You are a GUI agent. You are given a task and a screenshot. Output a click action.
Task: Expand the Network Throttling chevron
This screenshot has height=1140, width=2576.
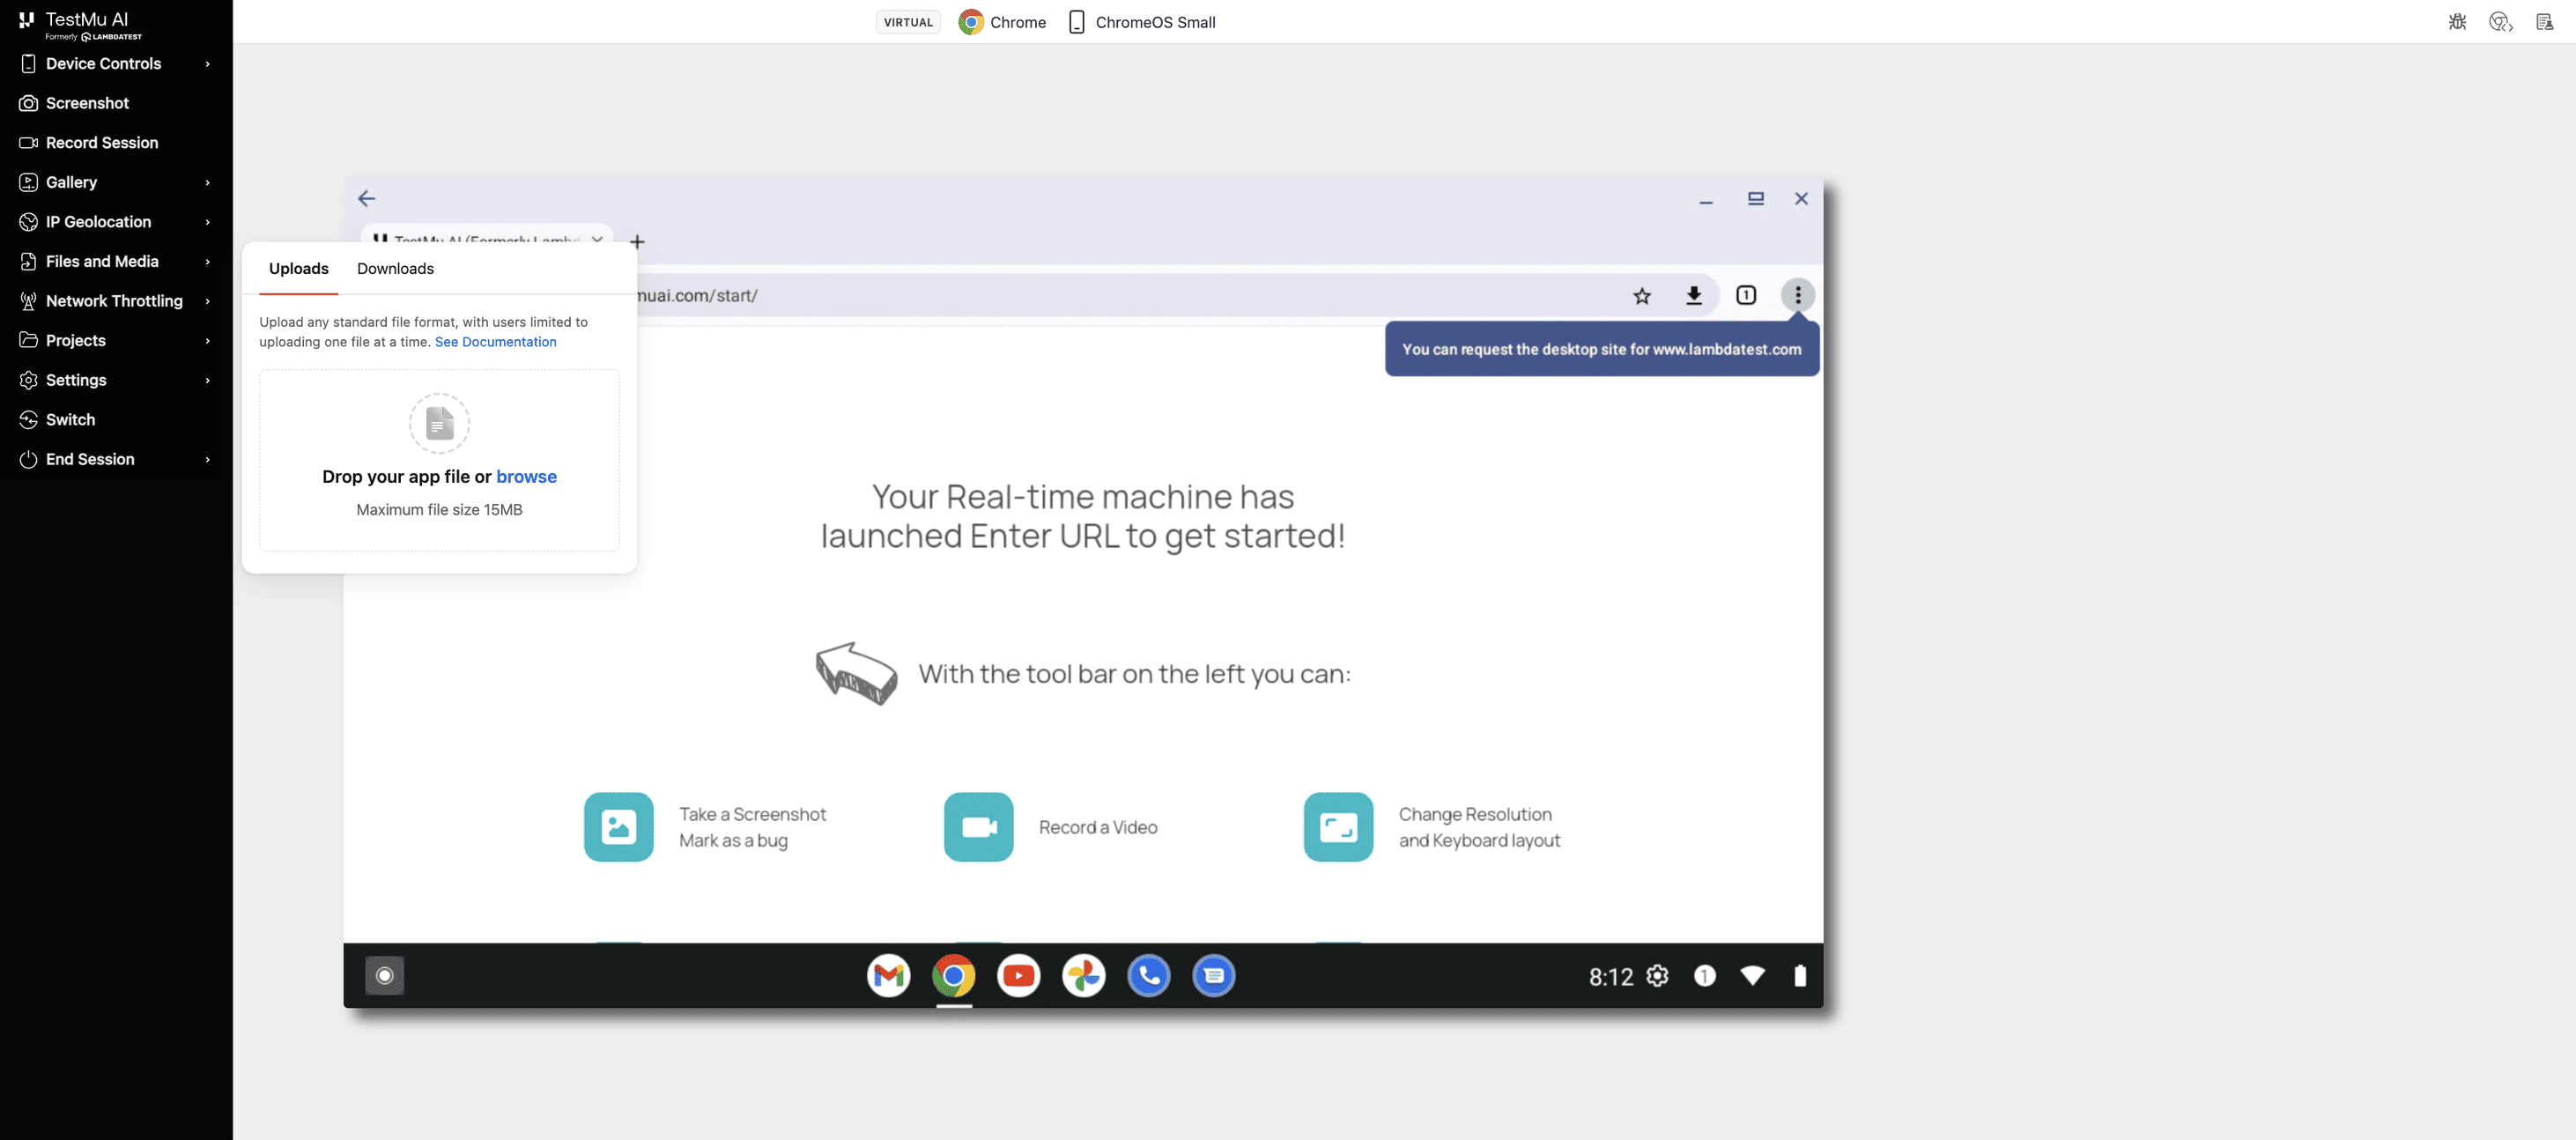(207, 301)
